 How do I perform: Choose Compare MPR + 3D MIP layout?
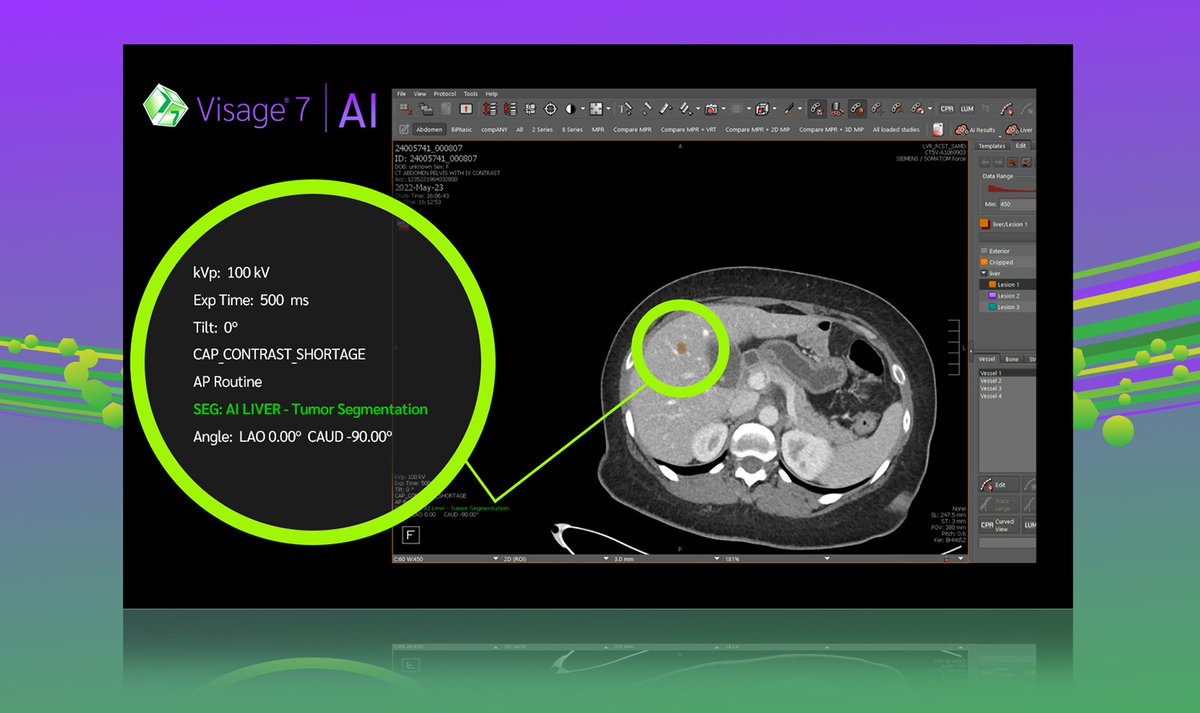[x=831, y=129]
